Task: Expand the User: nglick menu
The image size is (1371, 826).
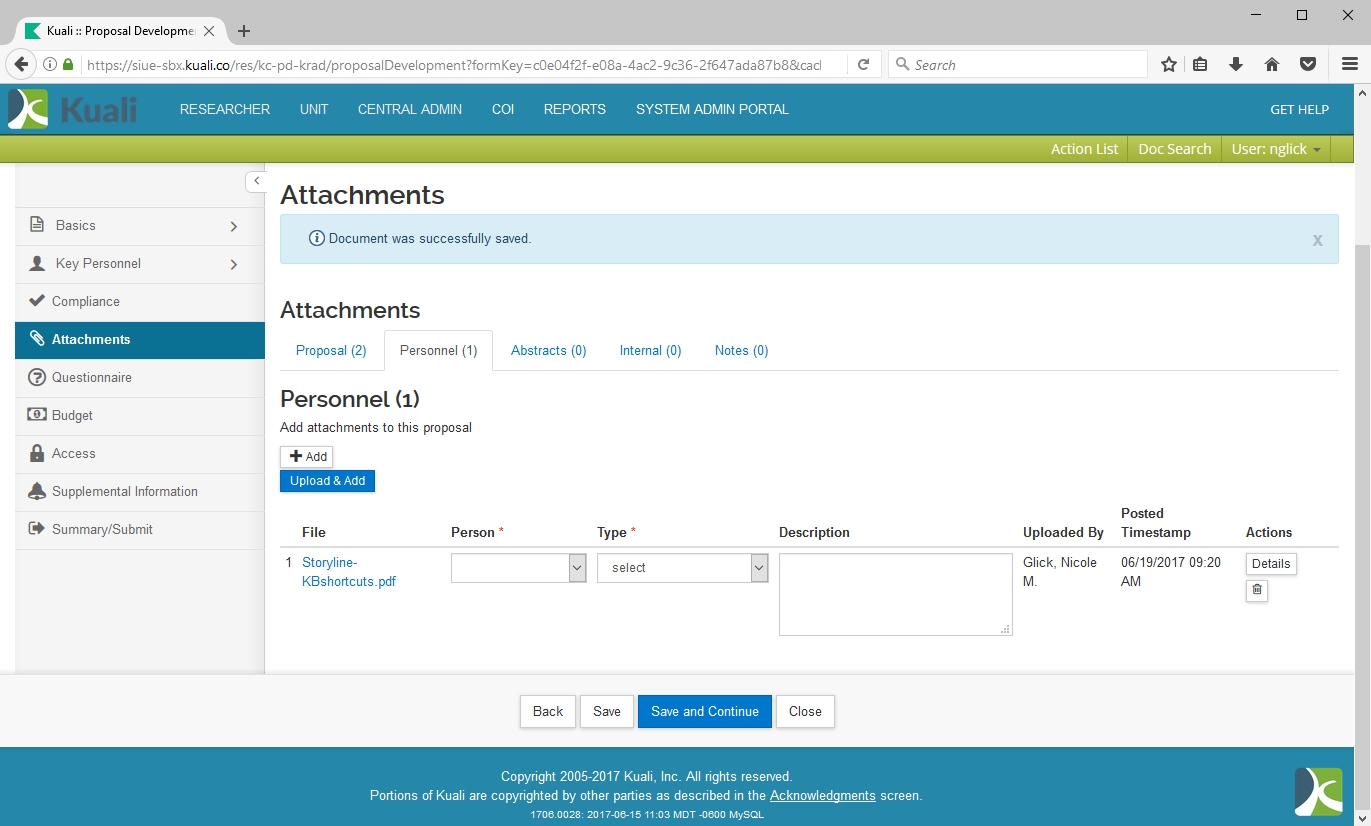Action: tap(1275, 149)
